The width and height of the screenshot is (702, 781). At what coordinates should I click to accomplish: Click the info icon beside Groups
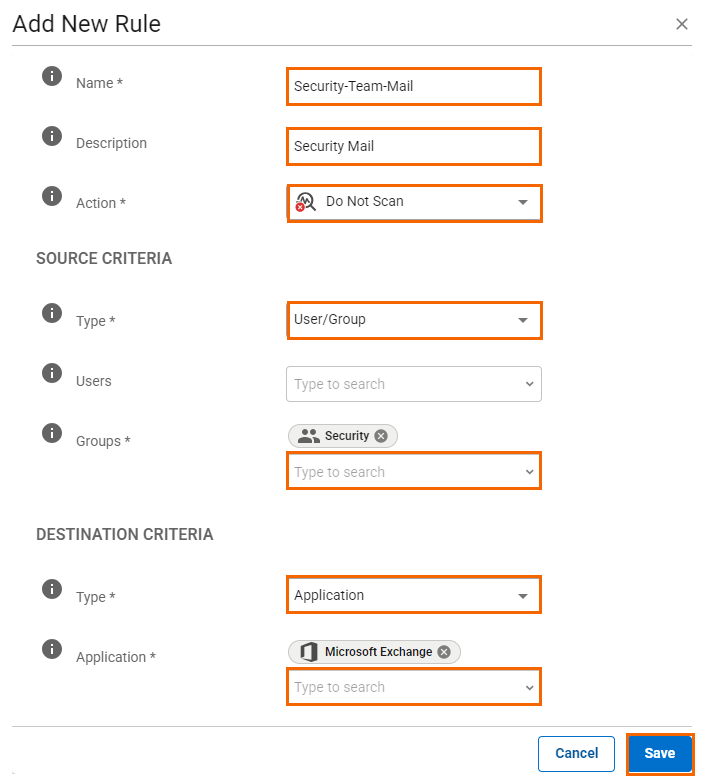tap(52, 433)
